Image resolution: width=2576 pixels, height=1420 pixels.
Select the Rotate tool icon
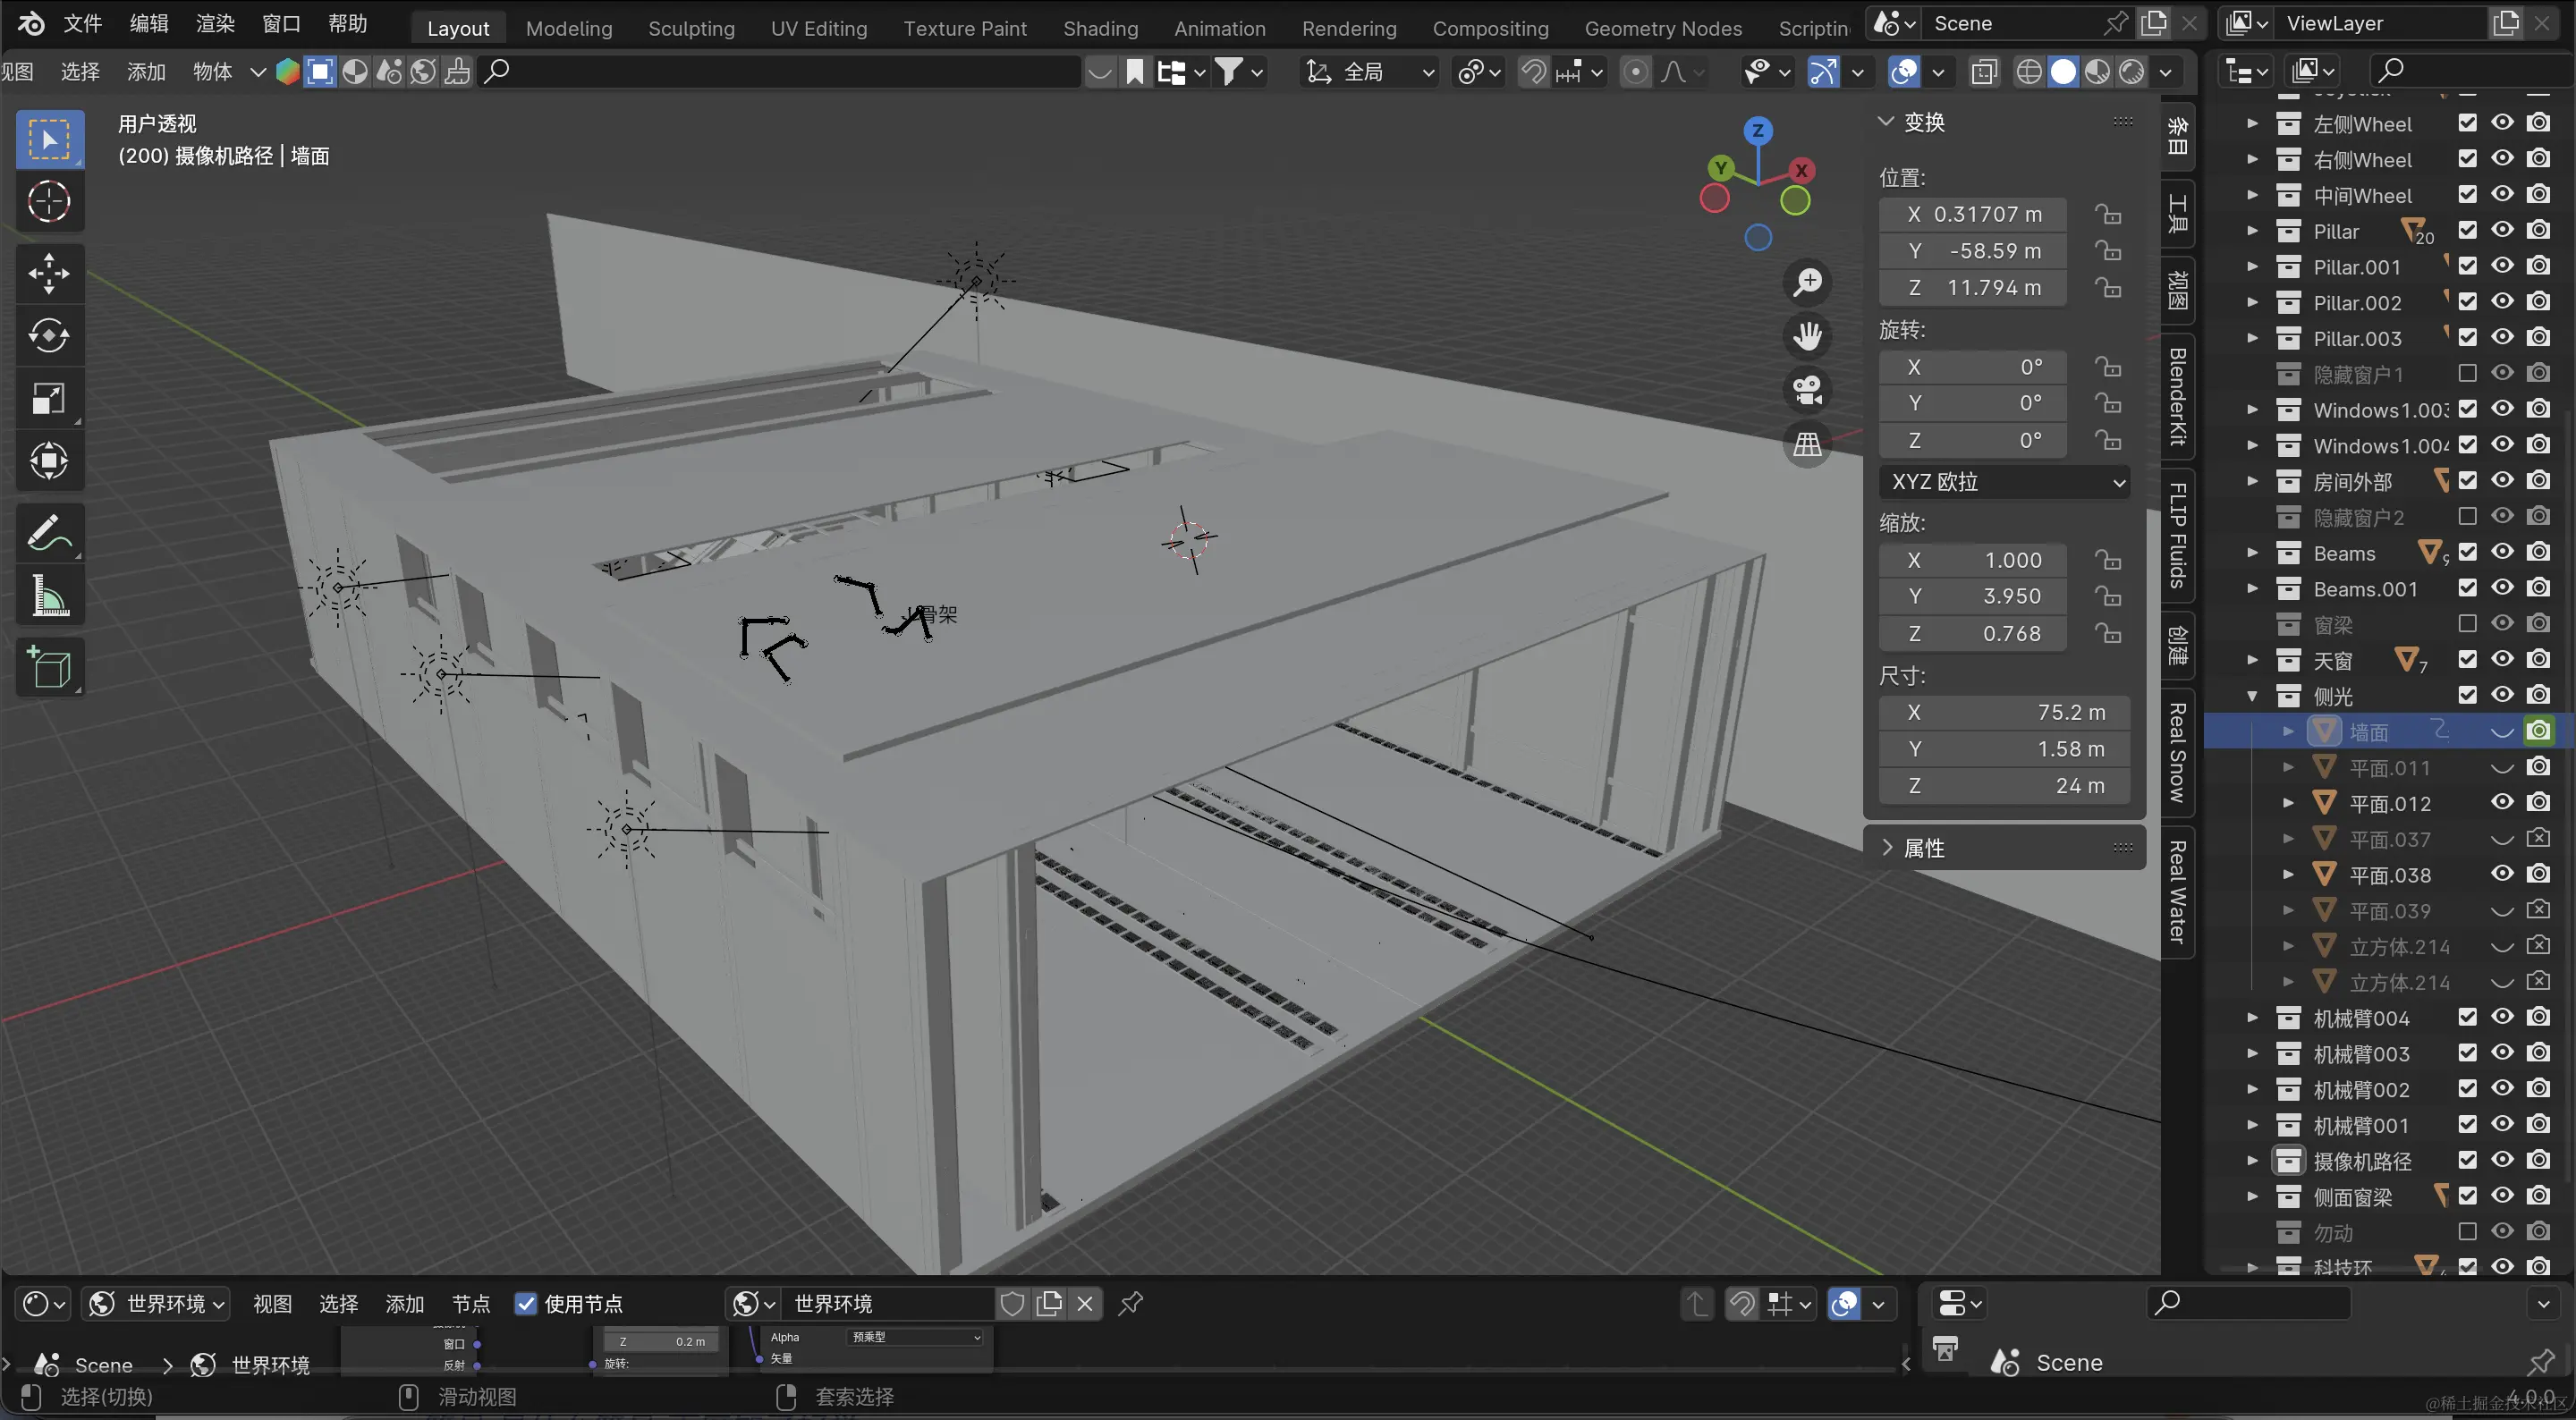click(x=48, y=336)
